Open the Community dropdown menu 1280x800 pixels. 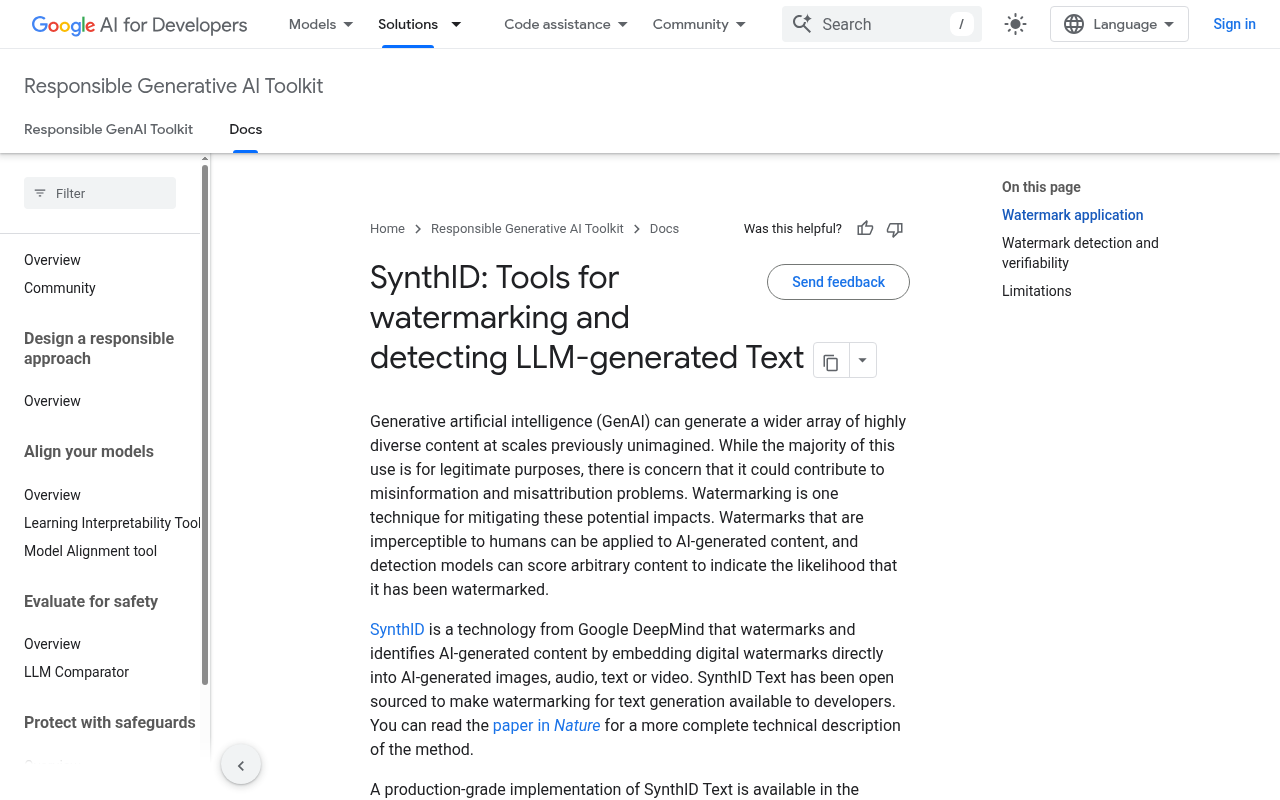(699, 24)
